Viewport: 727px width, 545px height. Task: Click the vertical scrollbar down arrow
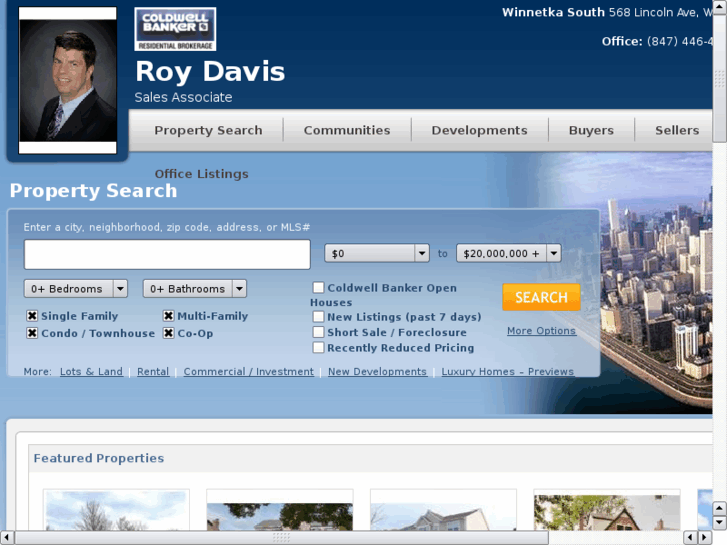(719, 523)
